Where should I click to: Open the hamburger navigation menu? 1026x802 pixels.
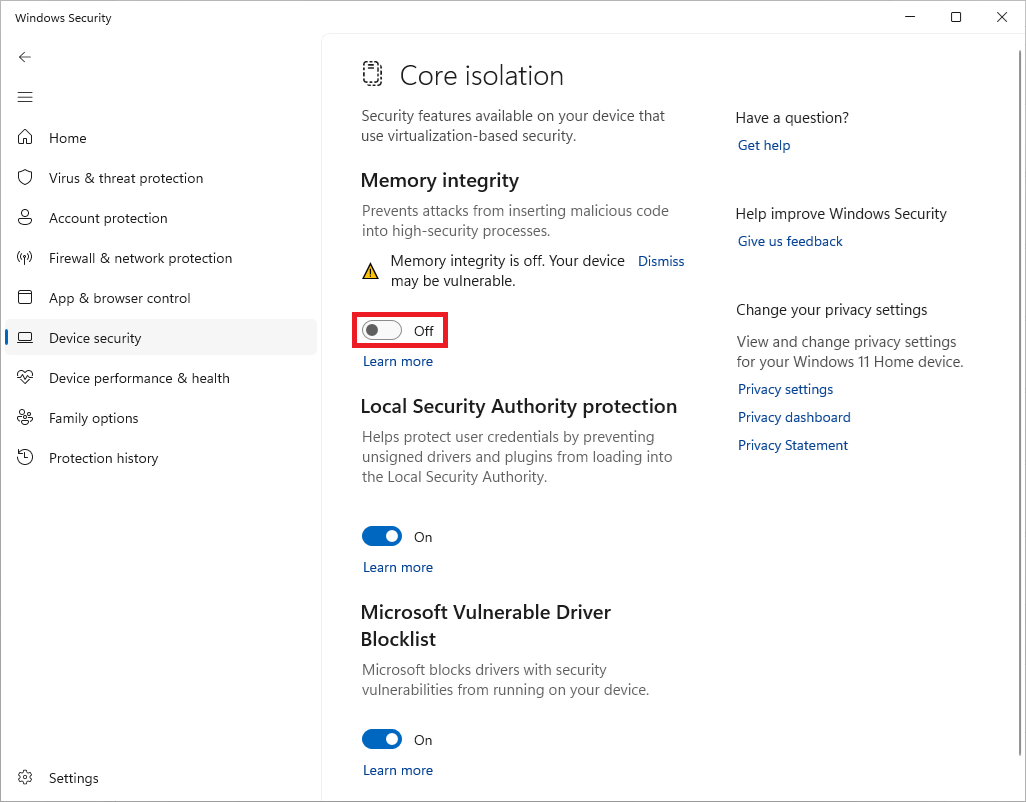(x=25, y=97)
